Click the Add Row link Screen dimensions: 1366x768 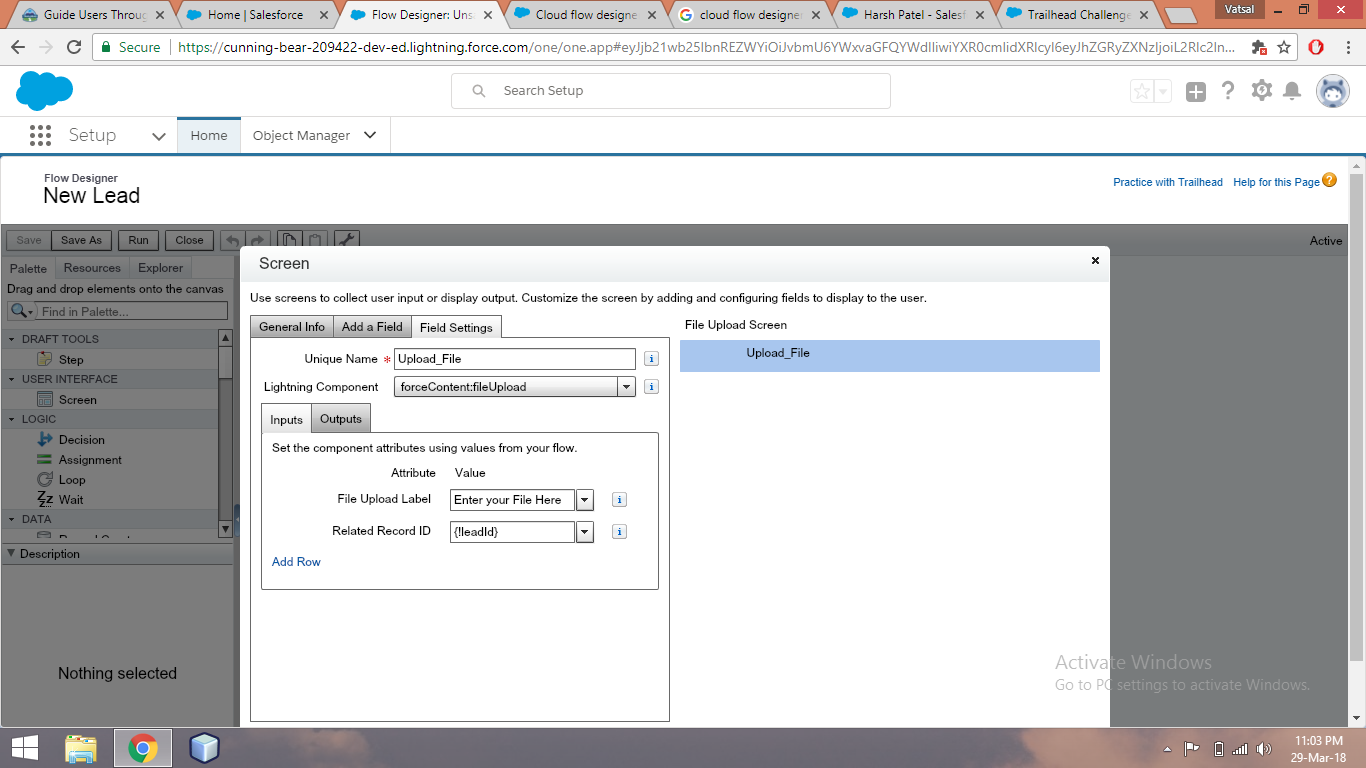point(296,562)
